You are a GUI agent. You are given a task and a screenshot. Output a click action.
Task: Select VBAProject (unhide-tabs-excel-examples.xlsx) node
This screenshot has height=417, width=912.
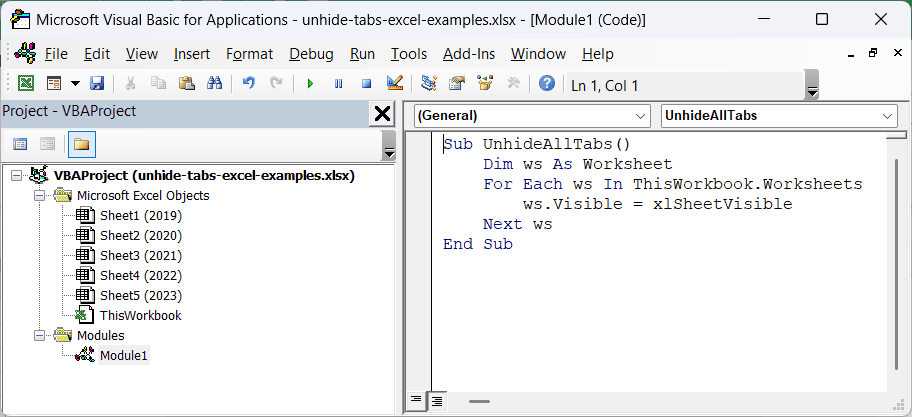click(x=204, y=176)
